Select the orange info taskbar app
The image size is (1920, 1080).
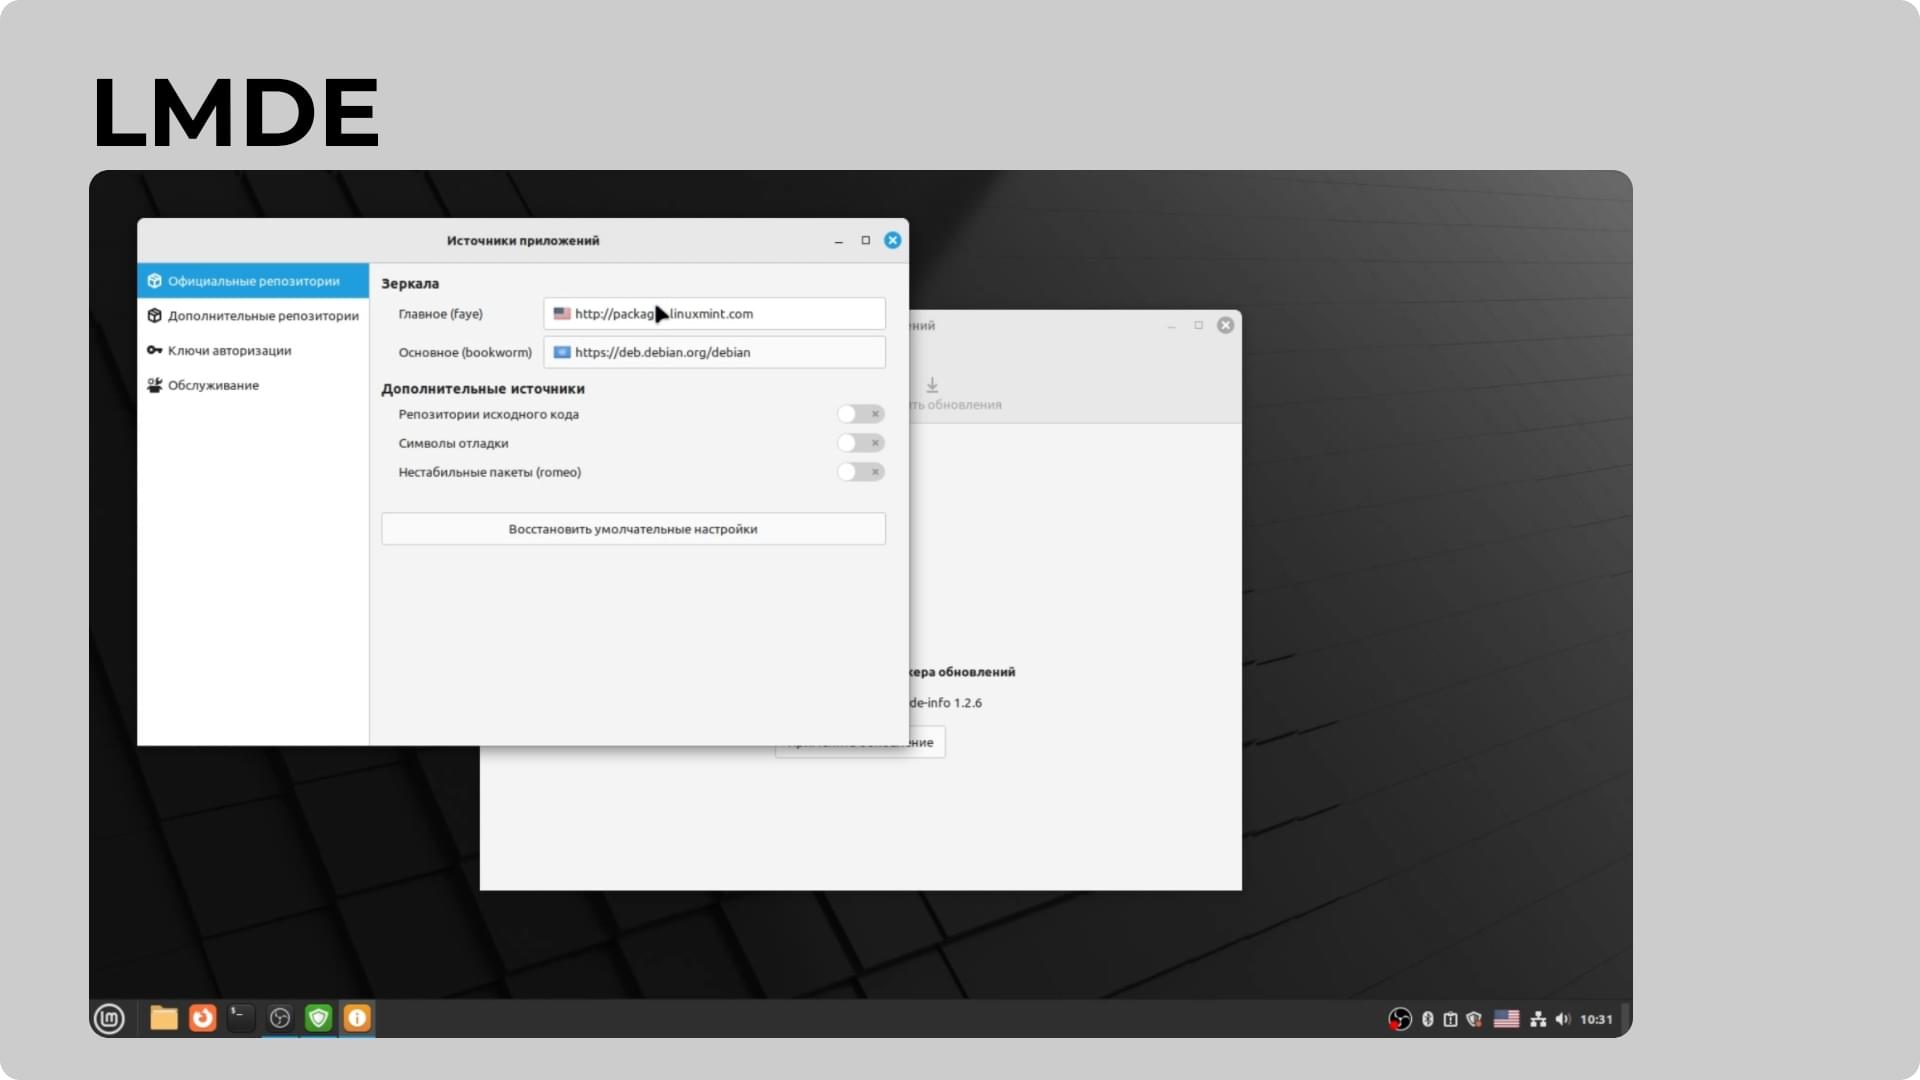[x=357, y=1018]
